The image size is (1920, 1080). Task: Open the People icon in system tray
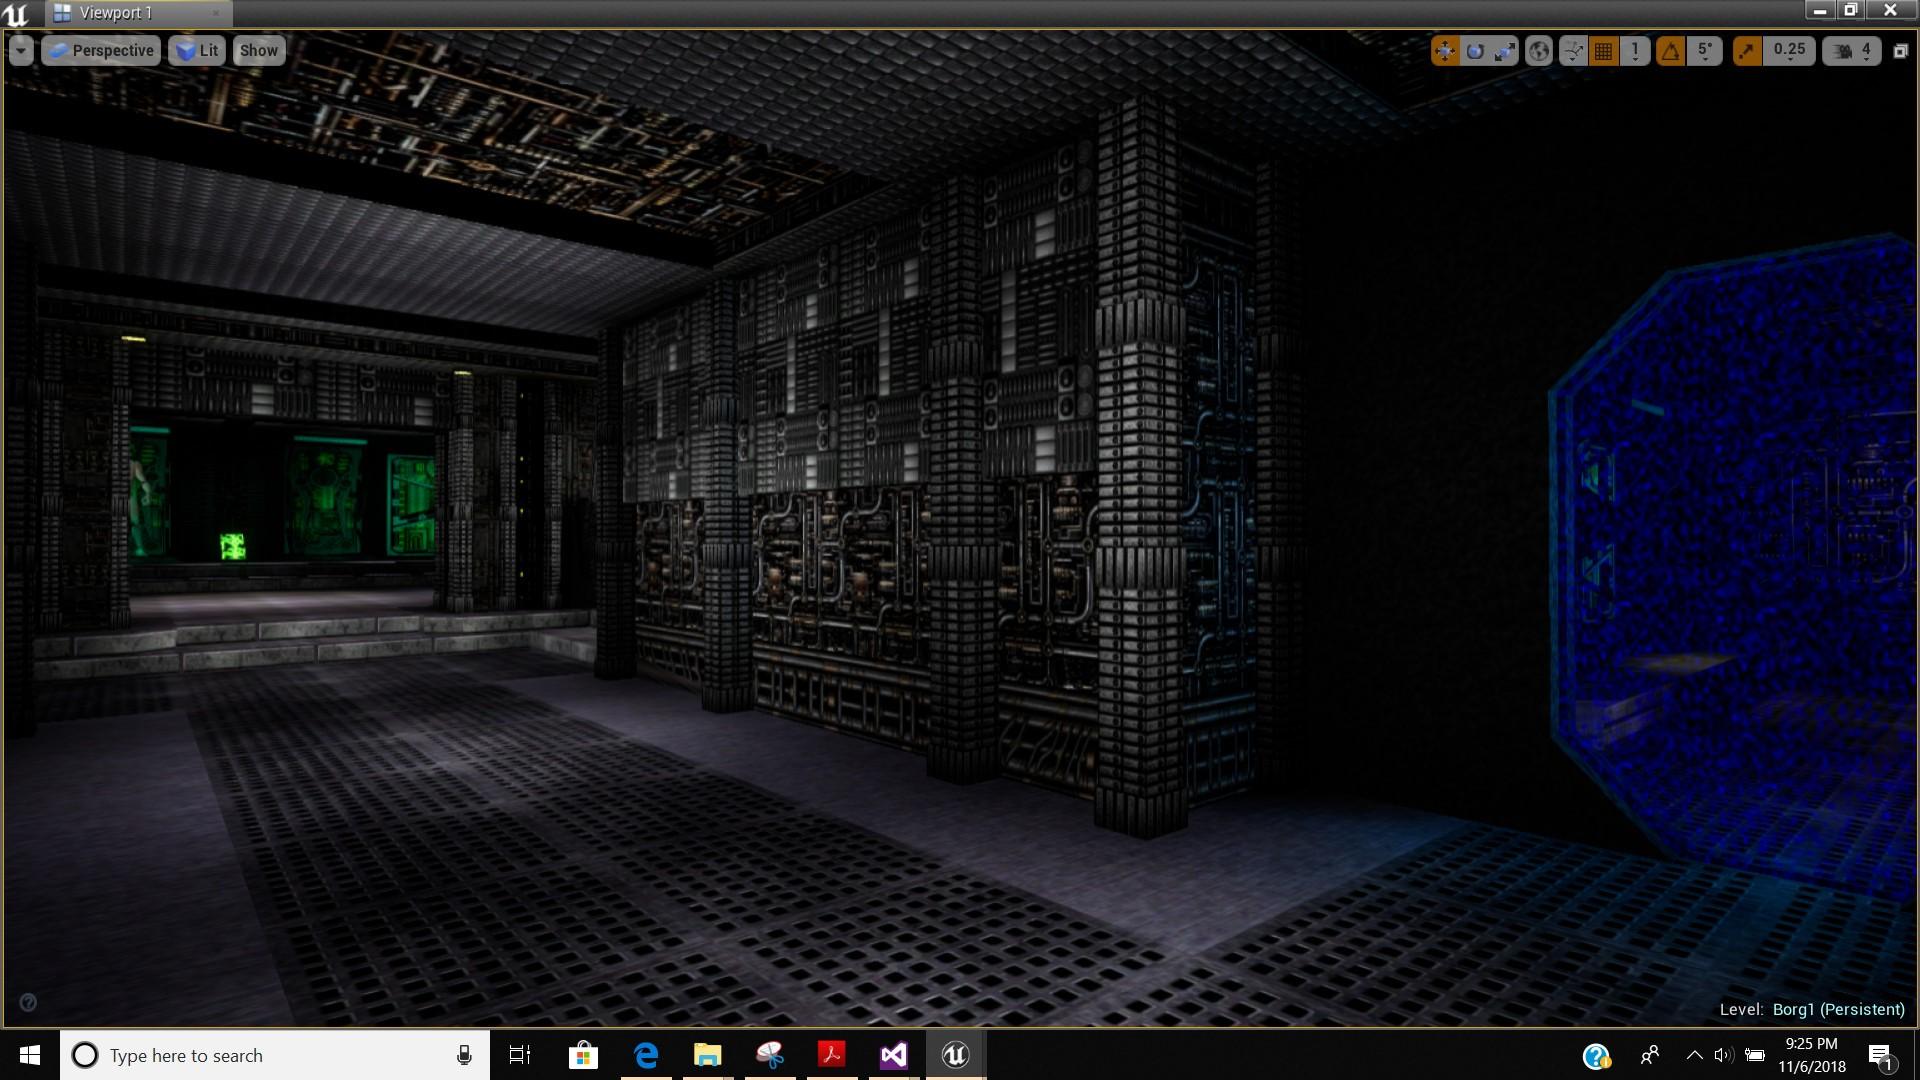1650,1055
